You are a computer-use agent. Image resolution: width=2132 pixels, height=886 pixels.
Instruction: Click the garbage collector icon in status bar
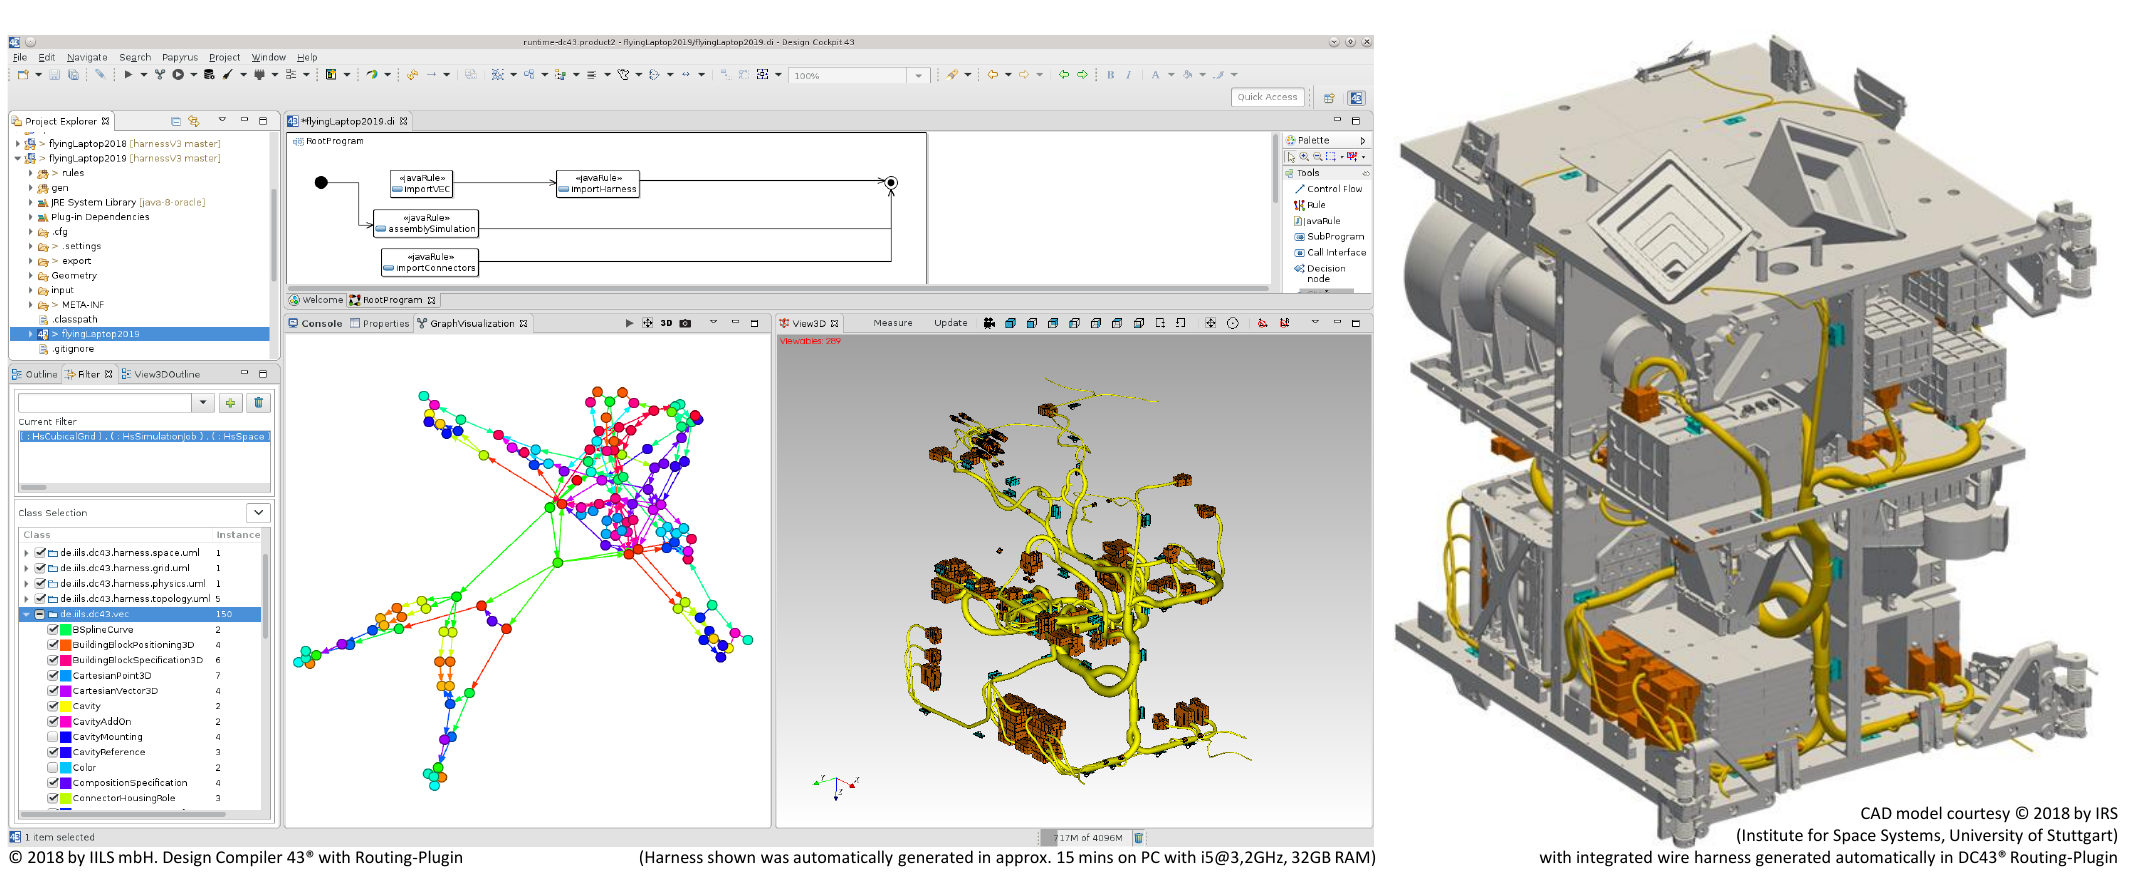click(x=1138, y=838)
